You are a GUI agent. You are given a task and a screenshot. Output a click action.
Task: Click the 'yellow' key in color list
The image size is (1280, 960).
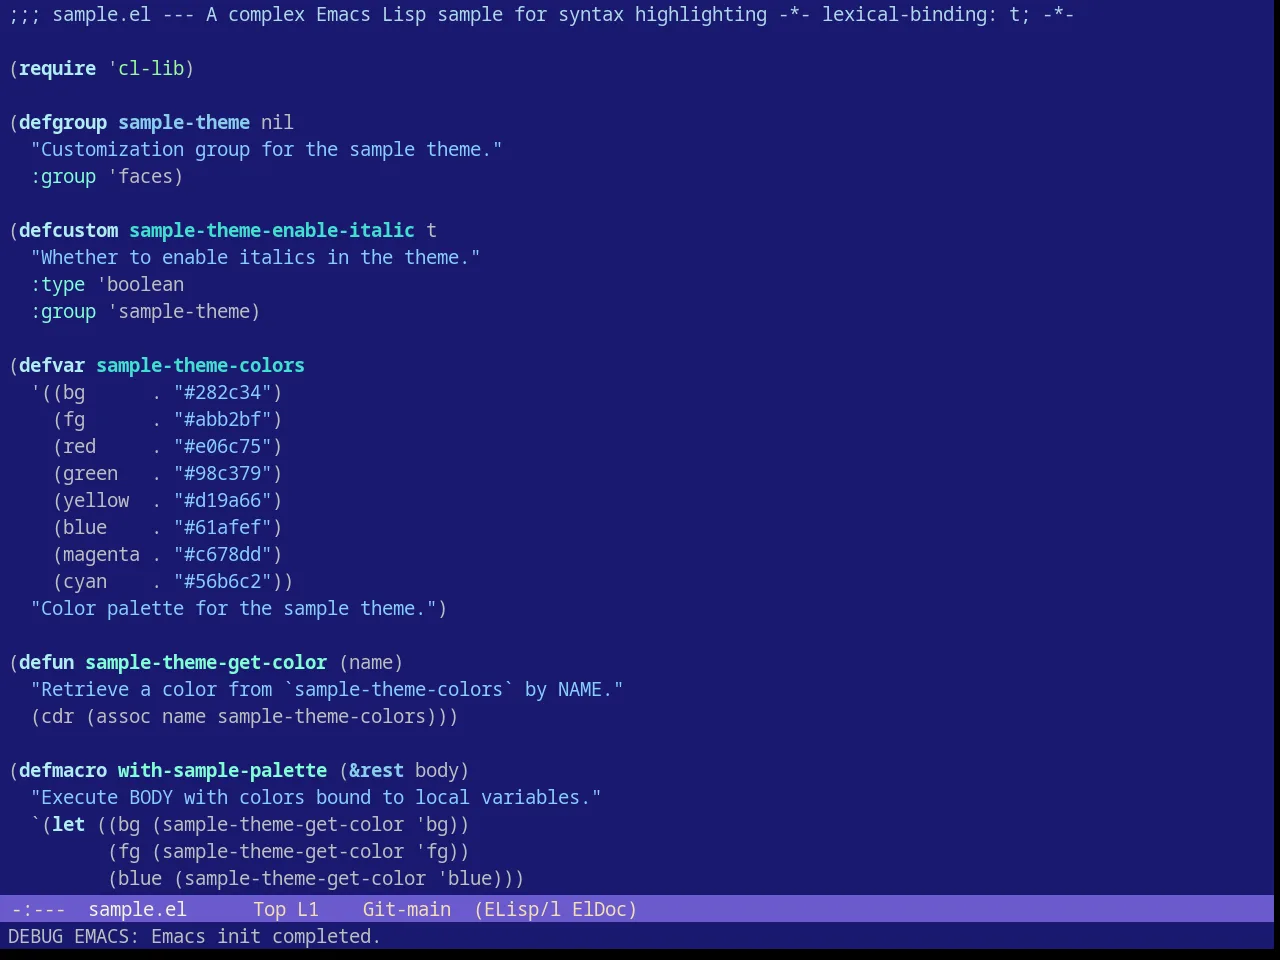(96, 500)
